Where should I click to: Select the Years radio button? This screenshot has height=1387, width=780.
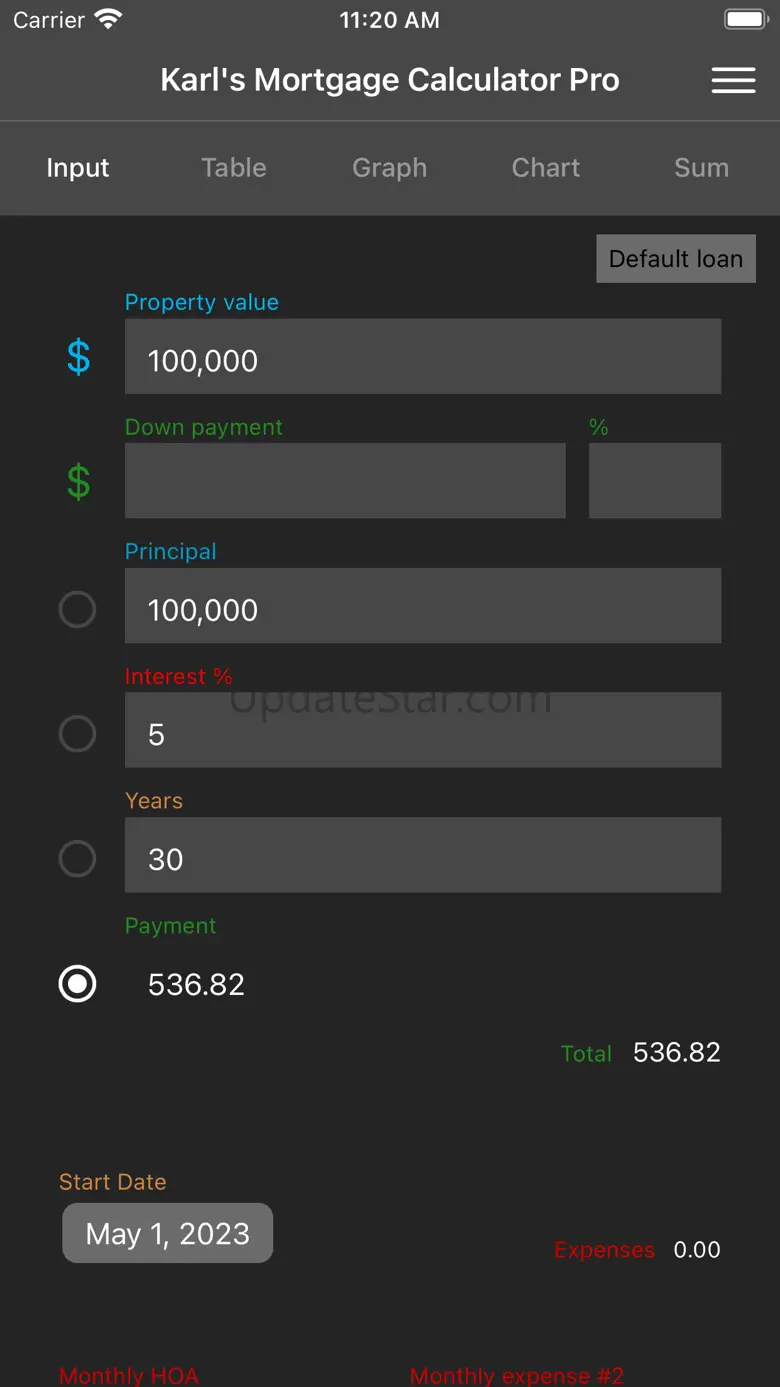(77, 858)
